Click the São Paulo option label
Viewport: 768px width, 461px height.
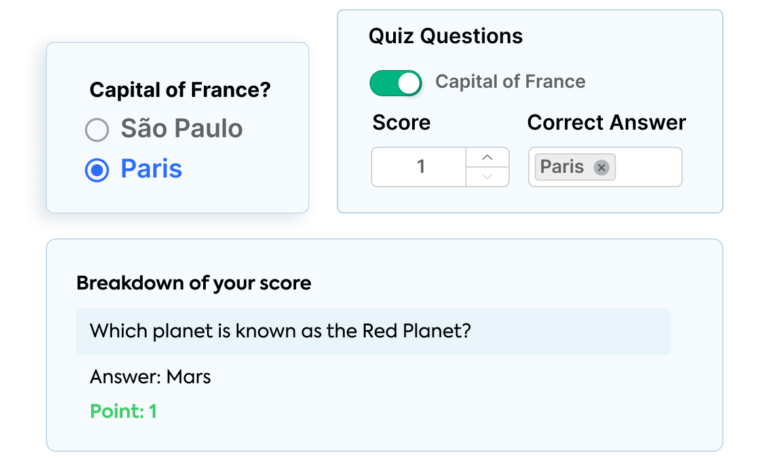181,129
